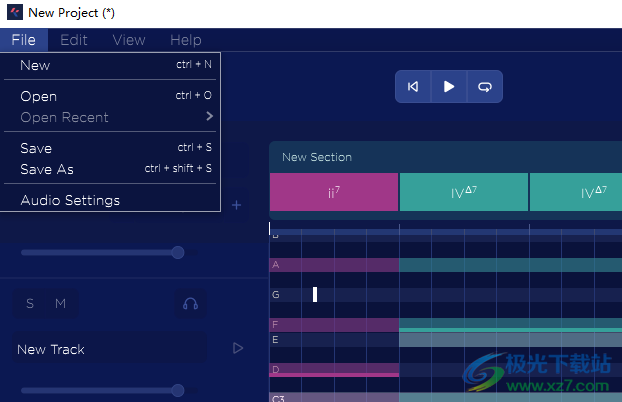Choose New from the File menu
Viewport: 622px width, 402px height.
coord(35,65)
